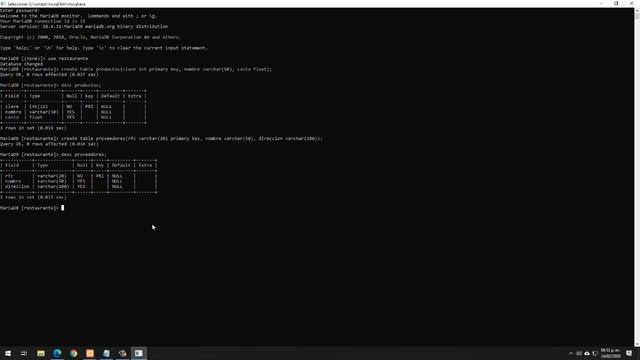Image resolution: width=640 pixels, height=360 pixels.
Task: Restore down the console window
Action: [x=616, y=3]
